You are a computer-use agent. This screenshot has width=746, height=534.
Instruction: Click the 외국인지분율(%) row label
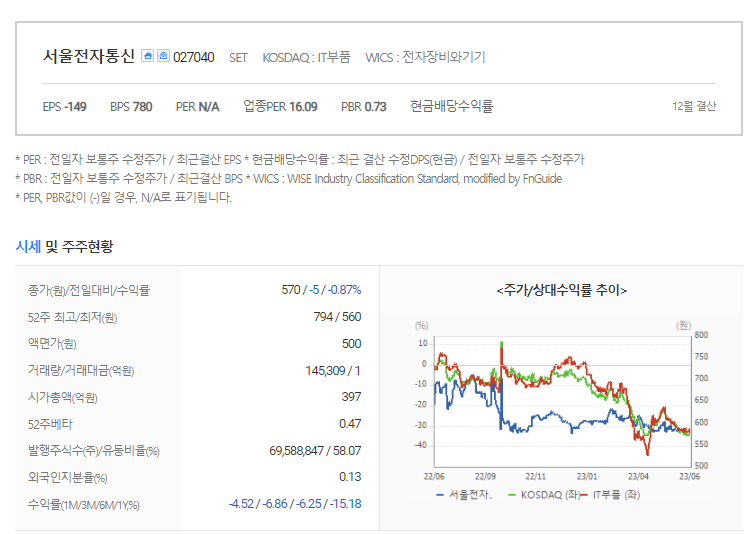68,477
